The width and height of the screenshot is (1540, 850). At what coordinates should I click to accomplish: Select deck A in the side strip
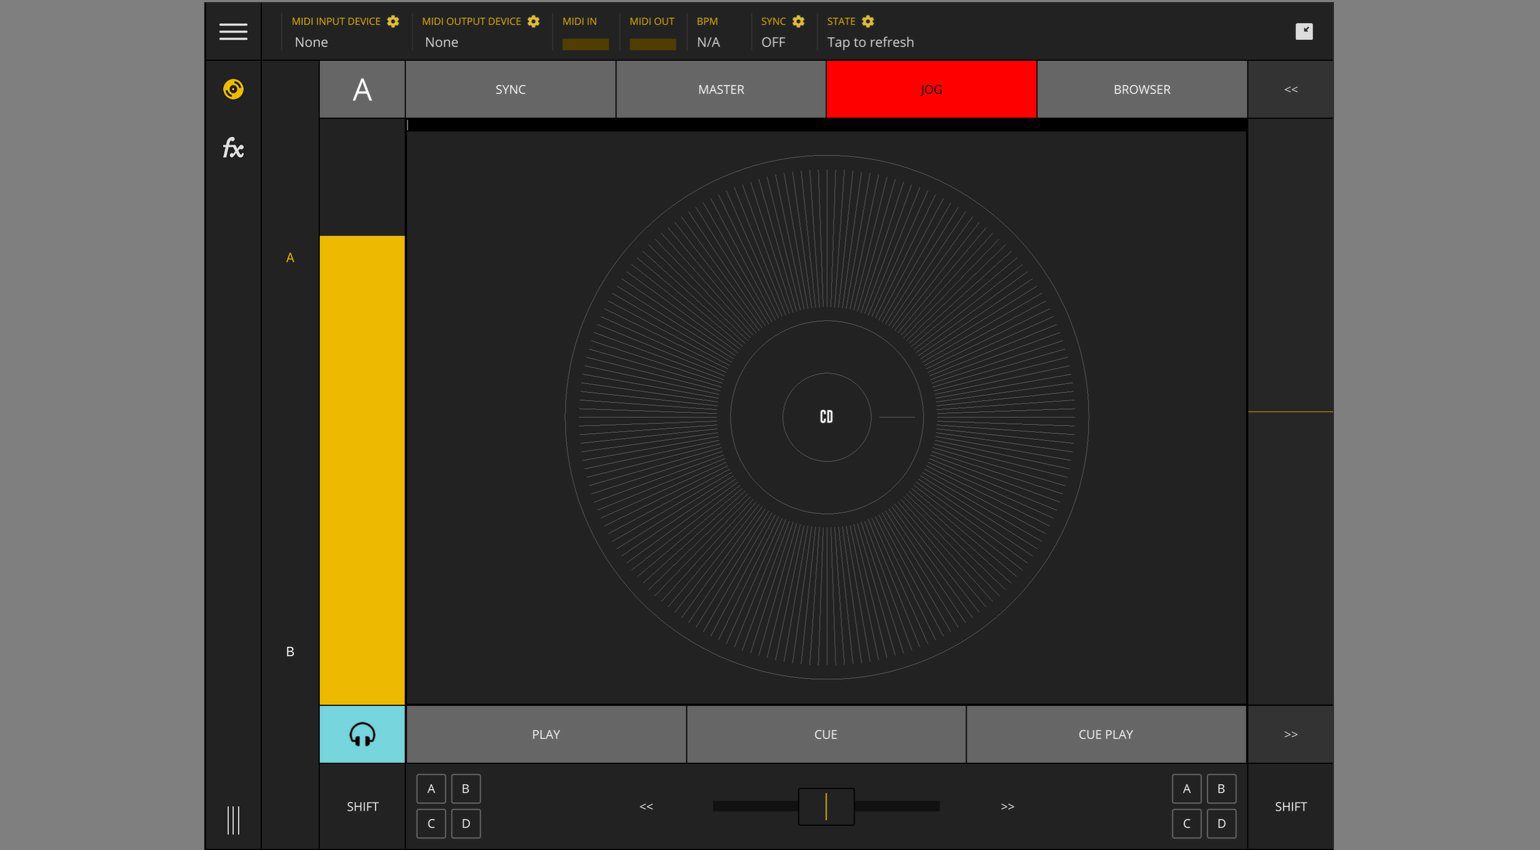[290, 257]
